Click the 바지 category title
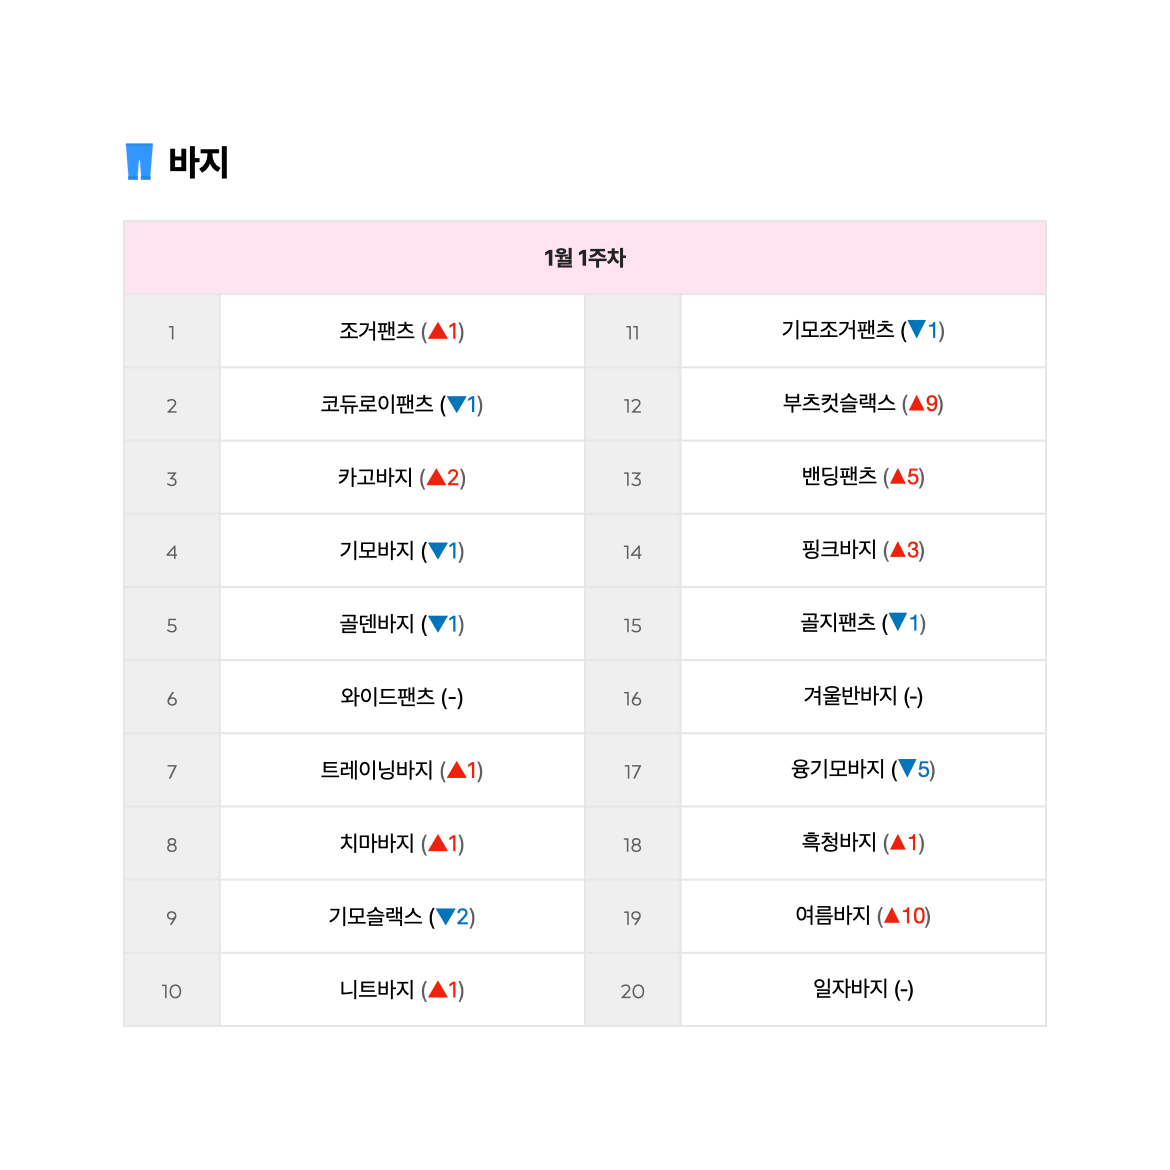Screen dimensions: 1170x1170 coord(198,162)
